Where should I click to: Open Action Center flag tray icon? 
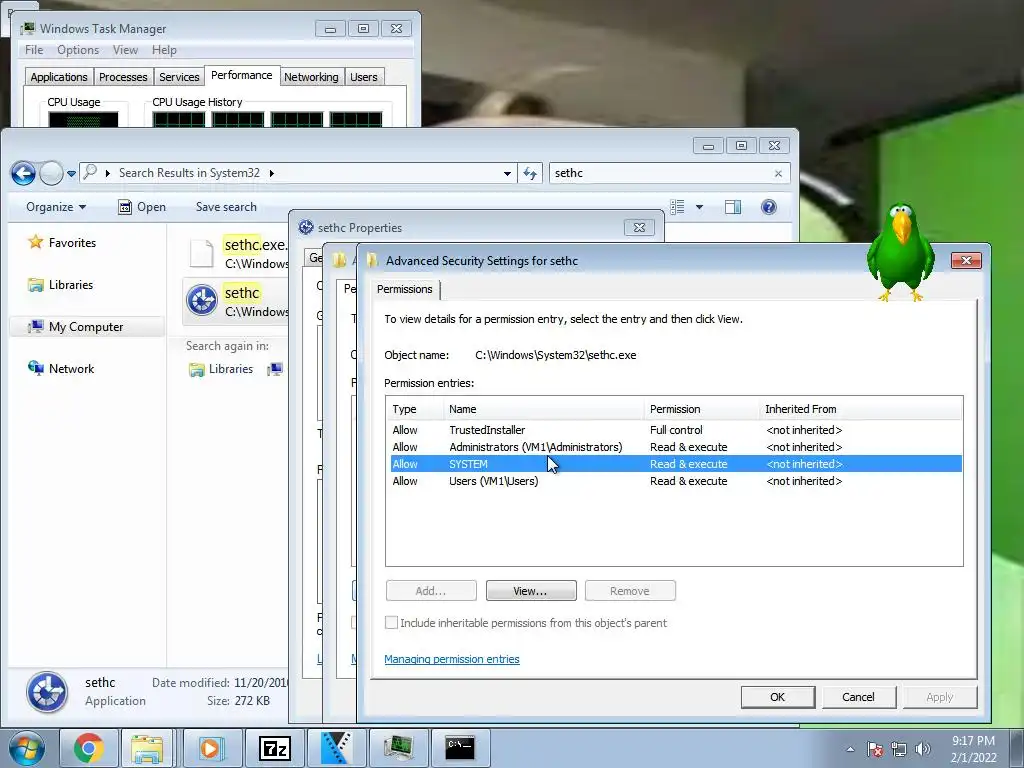coord(875,749)
